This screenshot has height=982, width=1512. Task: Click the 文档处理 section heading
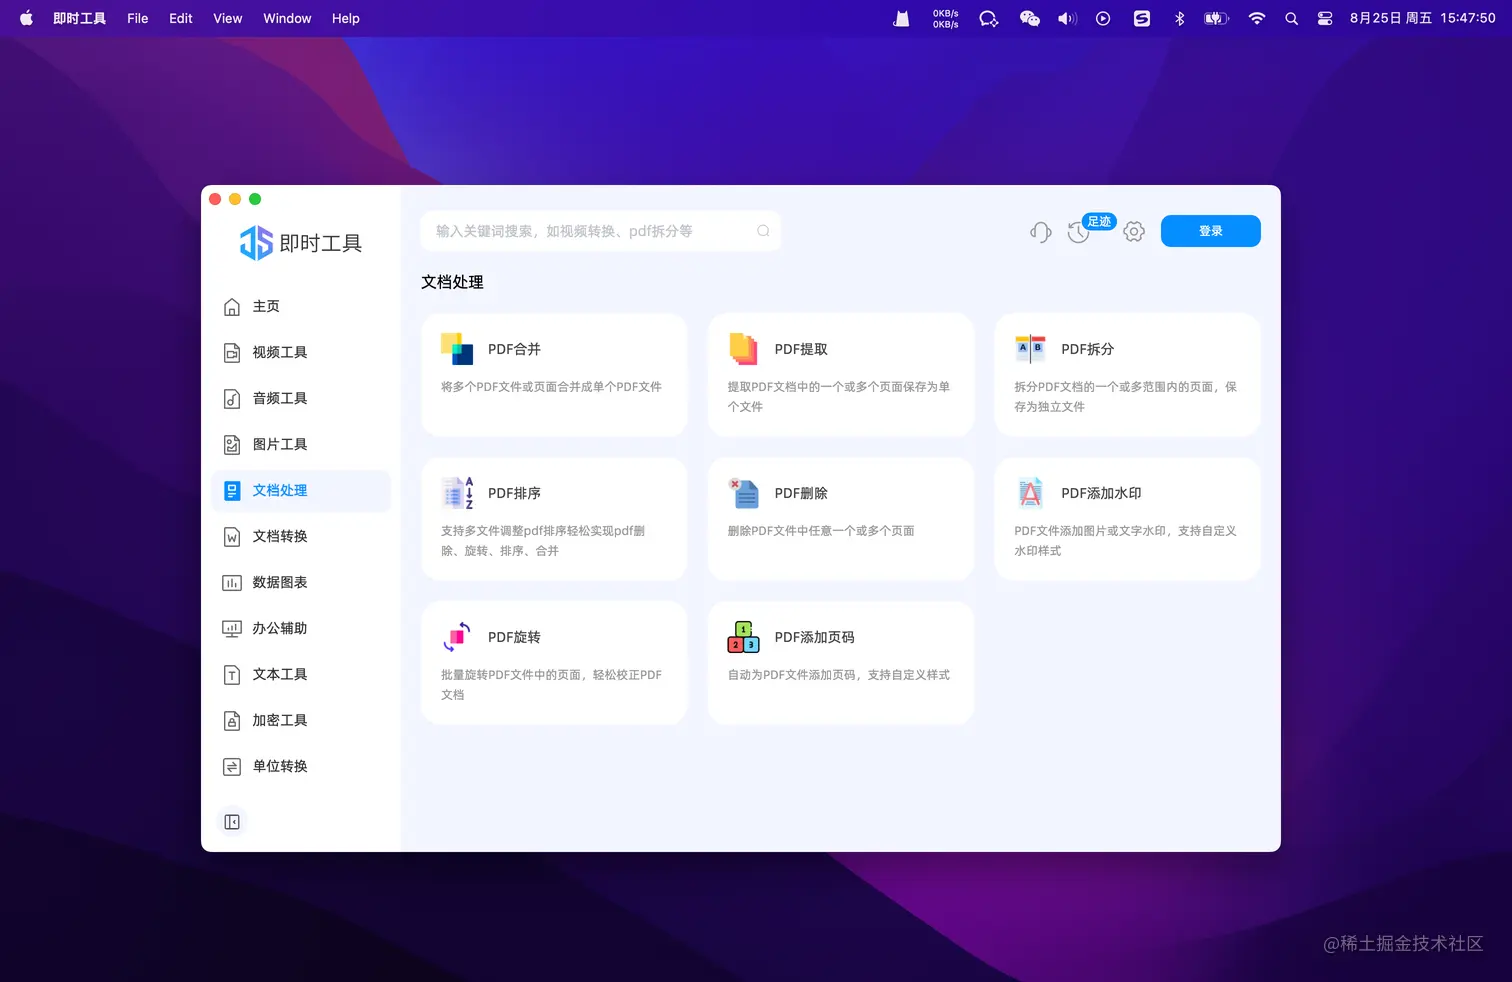[x=452, y=282]
